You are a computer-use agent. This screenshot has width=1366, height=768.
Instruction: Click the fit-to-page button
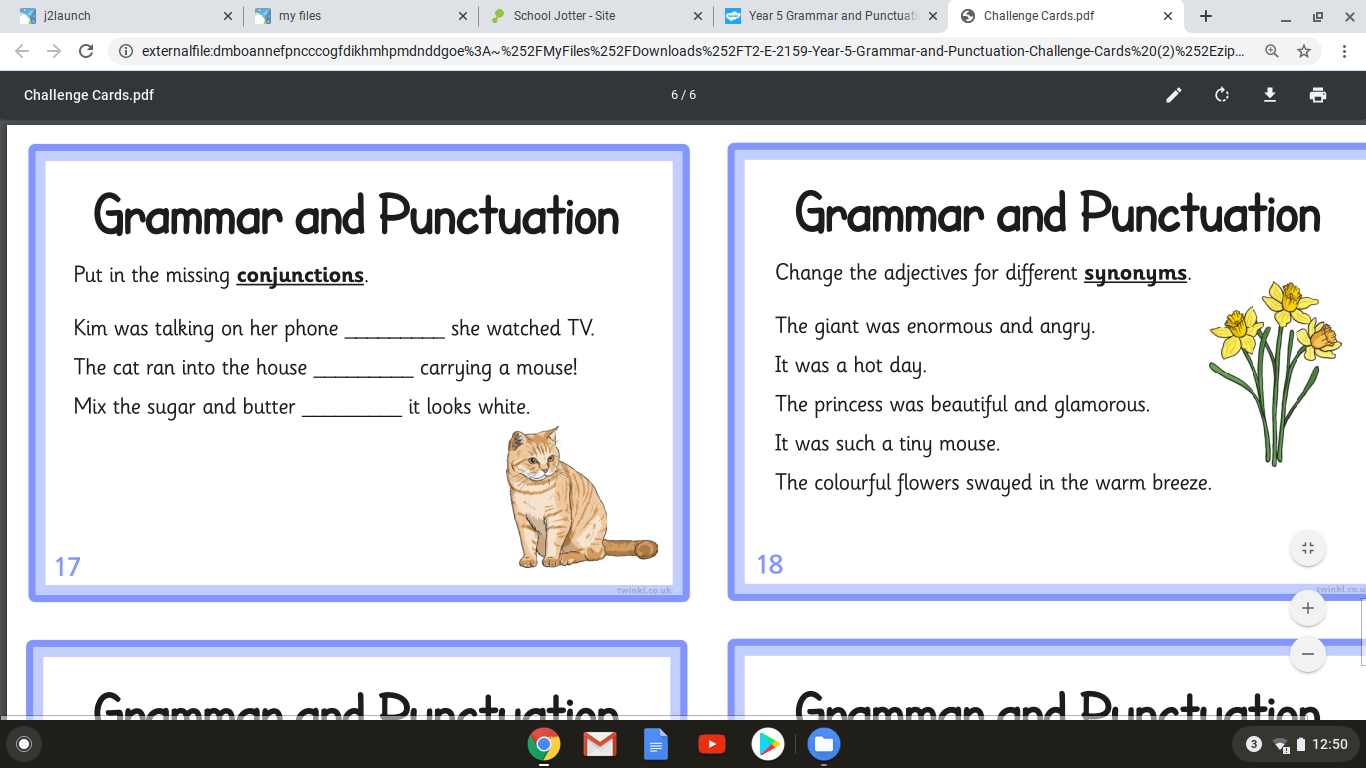point(1307,548)
